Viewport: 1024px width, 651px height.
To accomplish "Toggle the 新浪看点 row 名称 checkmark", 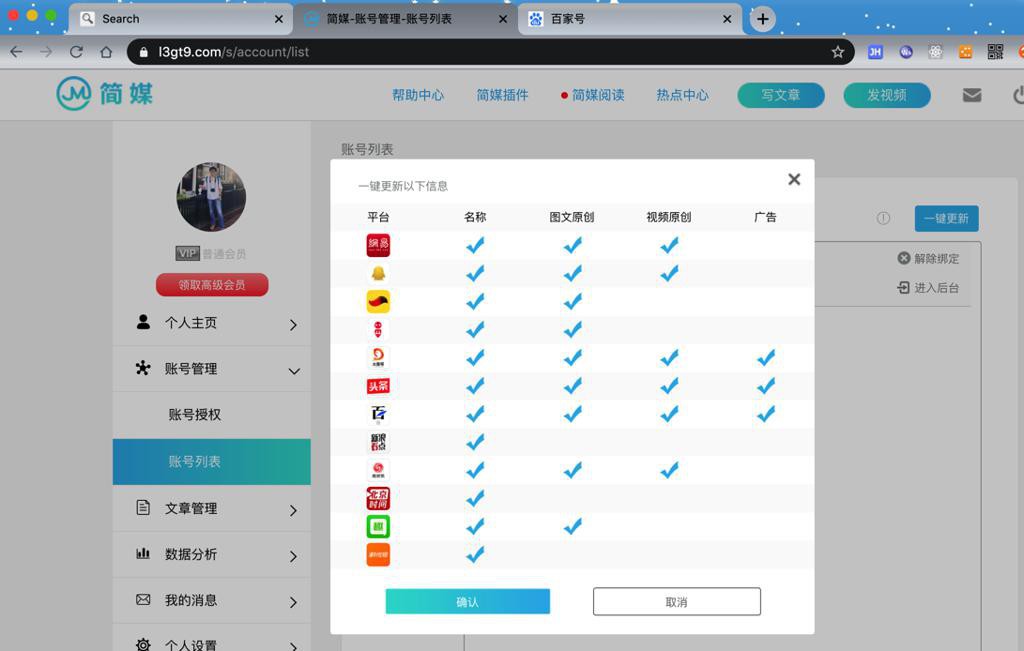I will (x=475, y=442).
